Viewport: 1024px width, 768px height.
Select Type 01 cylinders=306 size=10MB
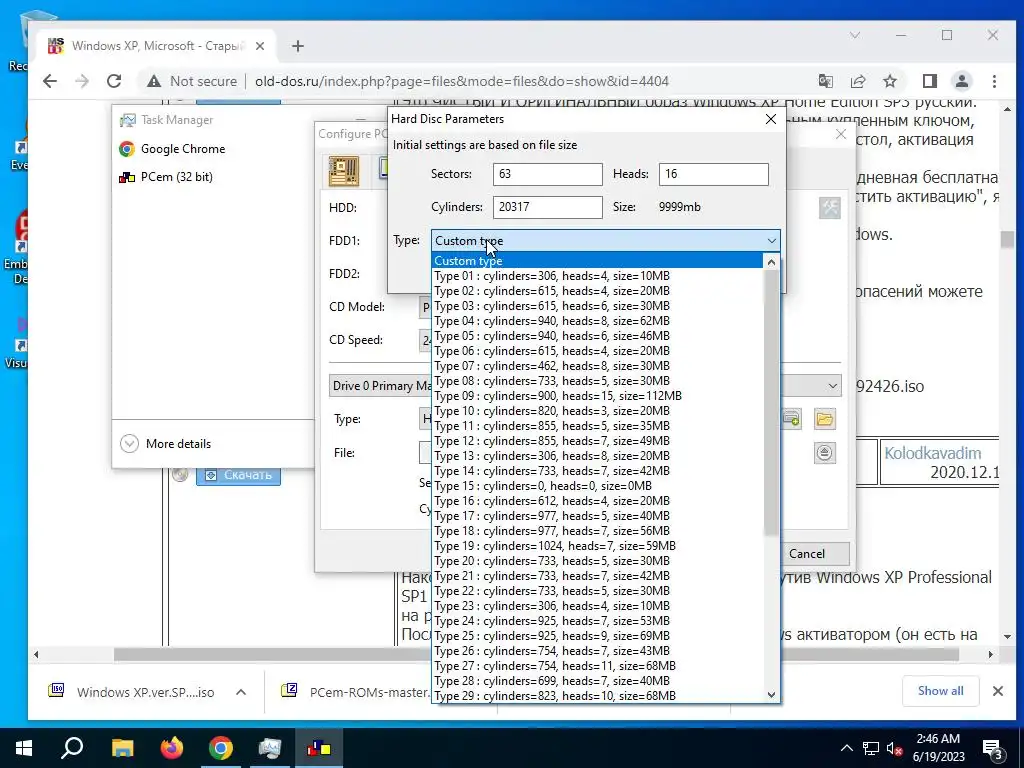(x=597, y=276)
